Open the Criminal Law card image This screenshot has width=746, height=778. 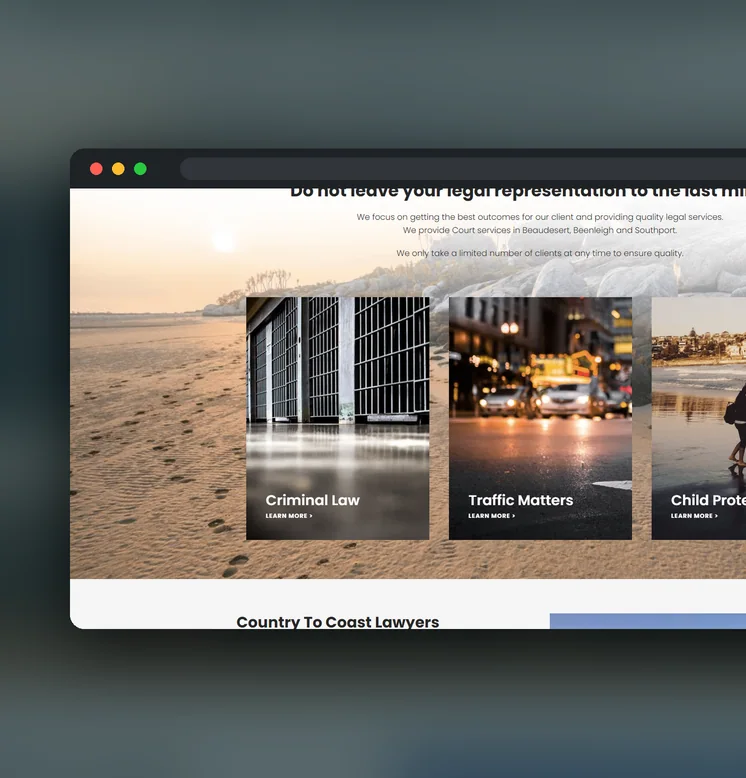pos(337,418)
